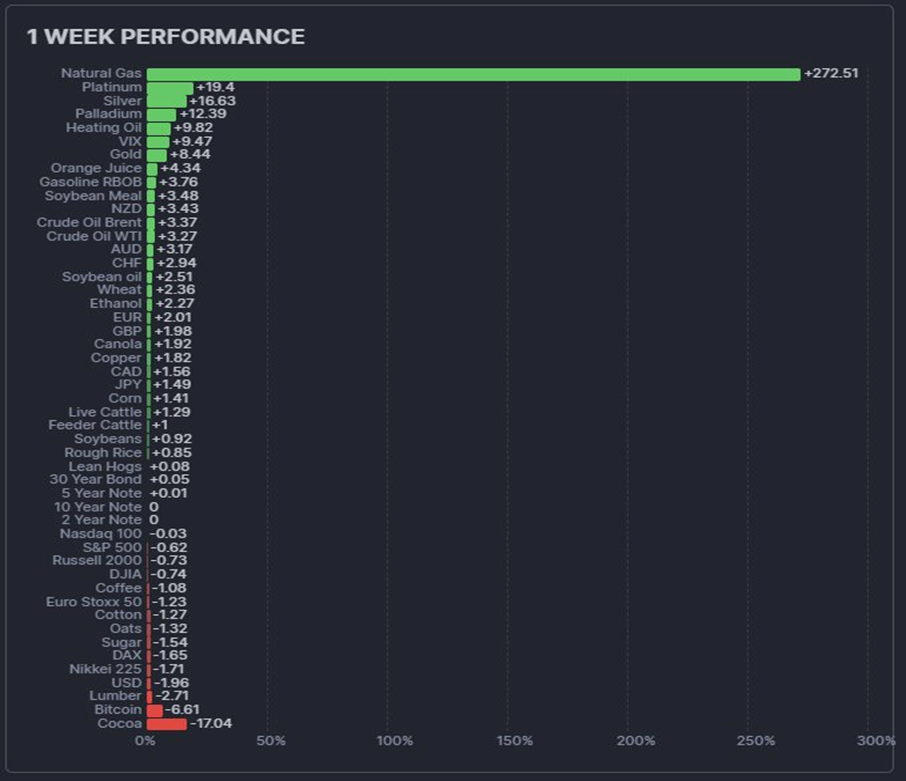
Task: Click the Crude Oil Brent label
Action: 89,222
